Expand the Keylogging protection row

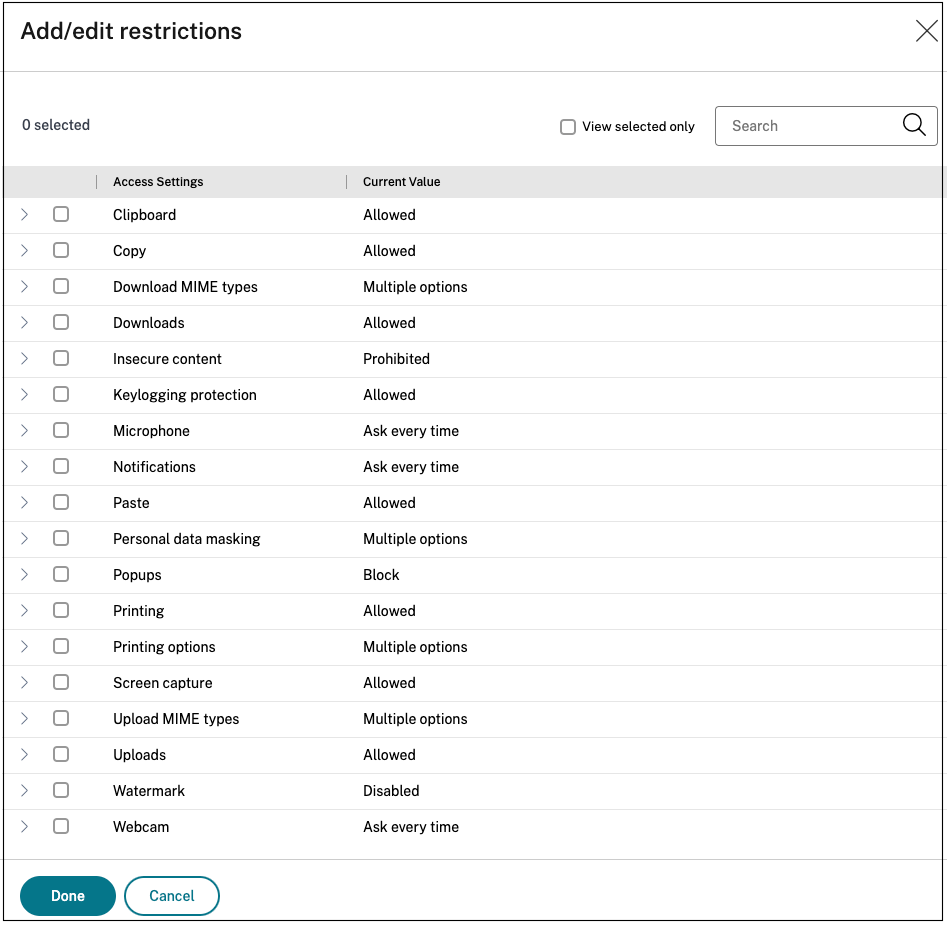[x=25, y=394]
